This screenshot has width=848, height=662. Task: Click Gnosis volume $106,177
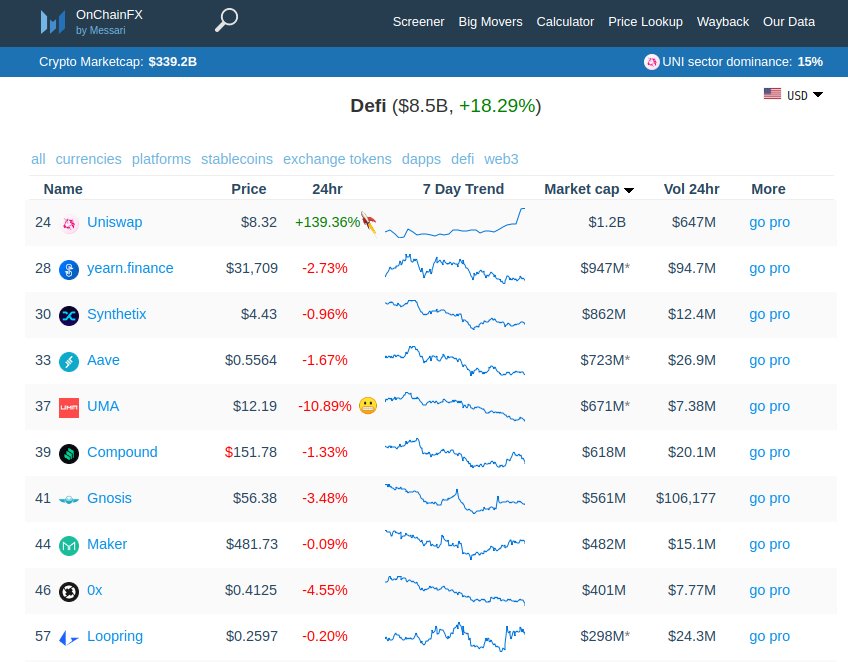[x=686, y=498]
